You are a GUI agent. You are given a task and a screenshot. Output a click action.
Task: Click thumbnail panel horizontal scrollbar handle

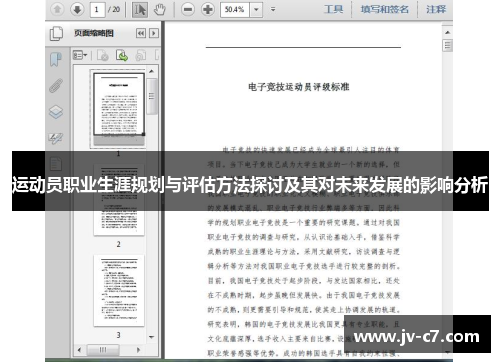(x=103, y=350)
